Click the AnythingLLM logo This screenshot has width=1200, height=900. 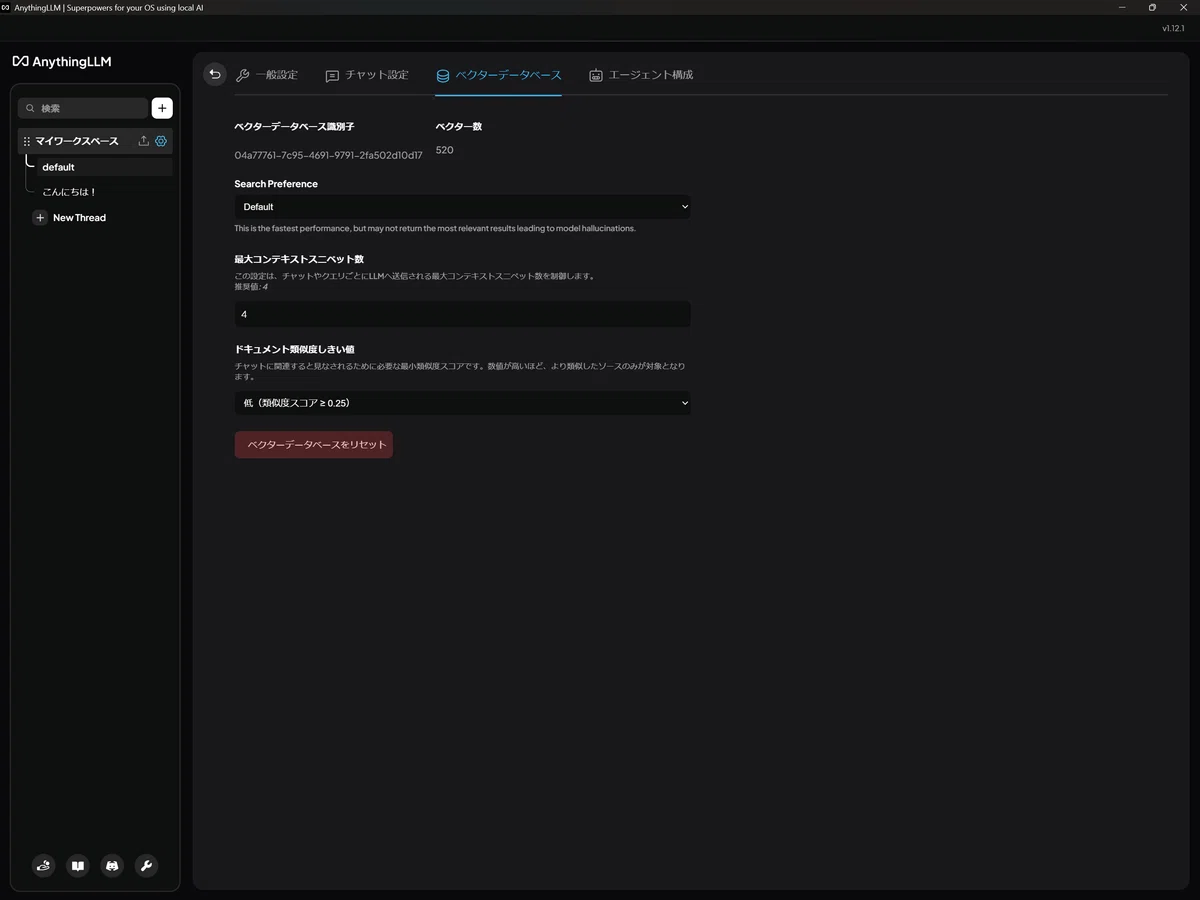tap(62, 61)
